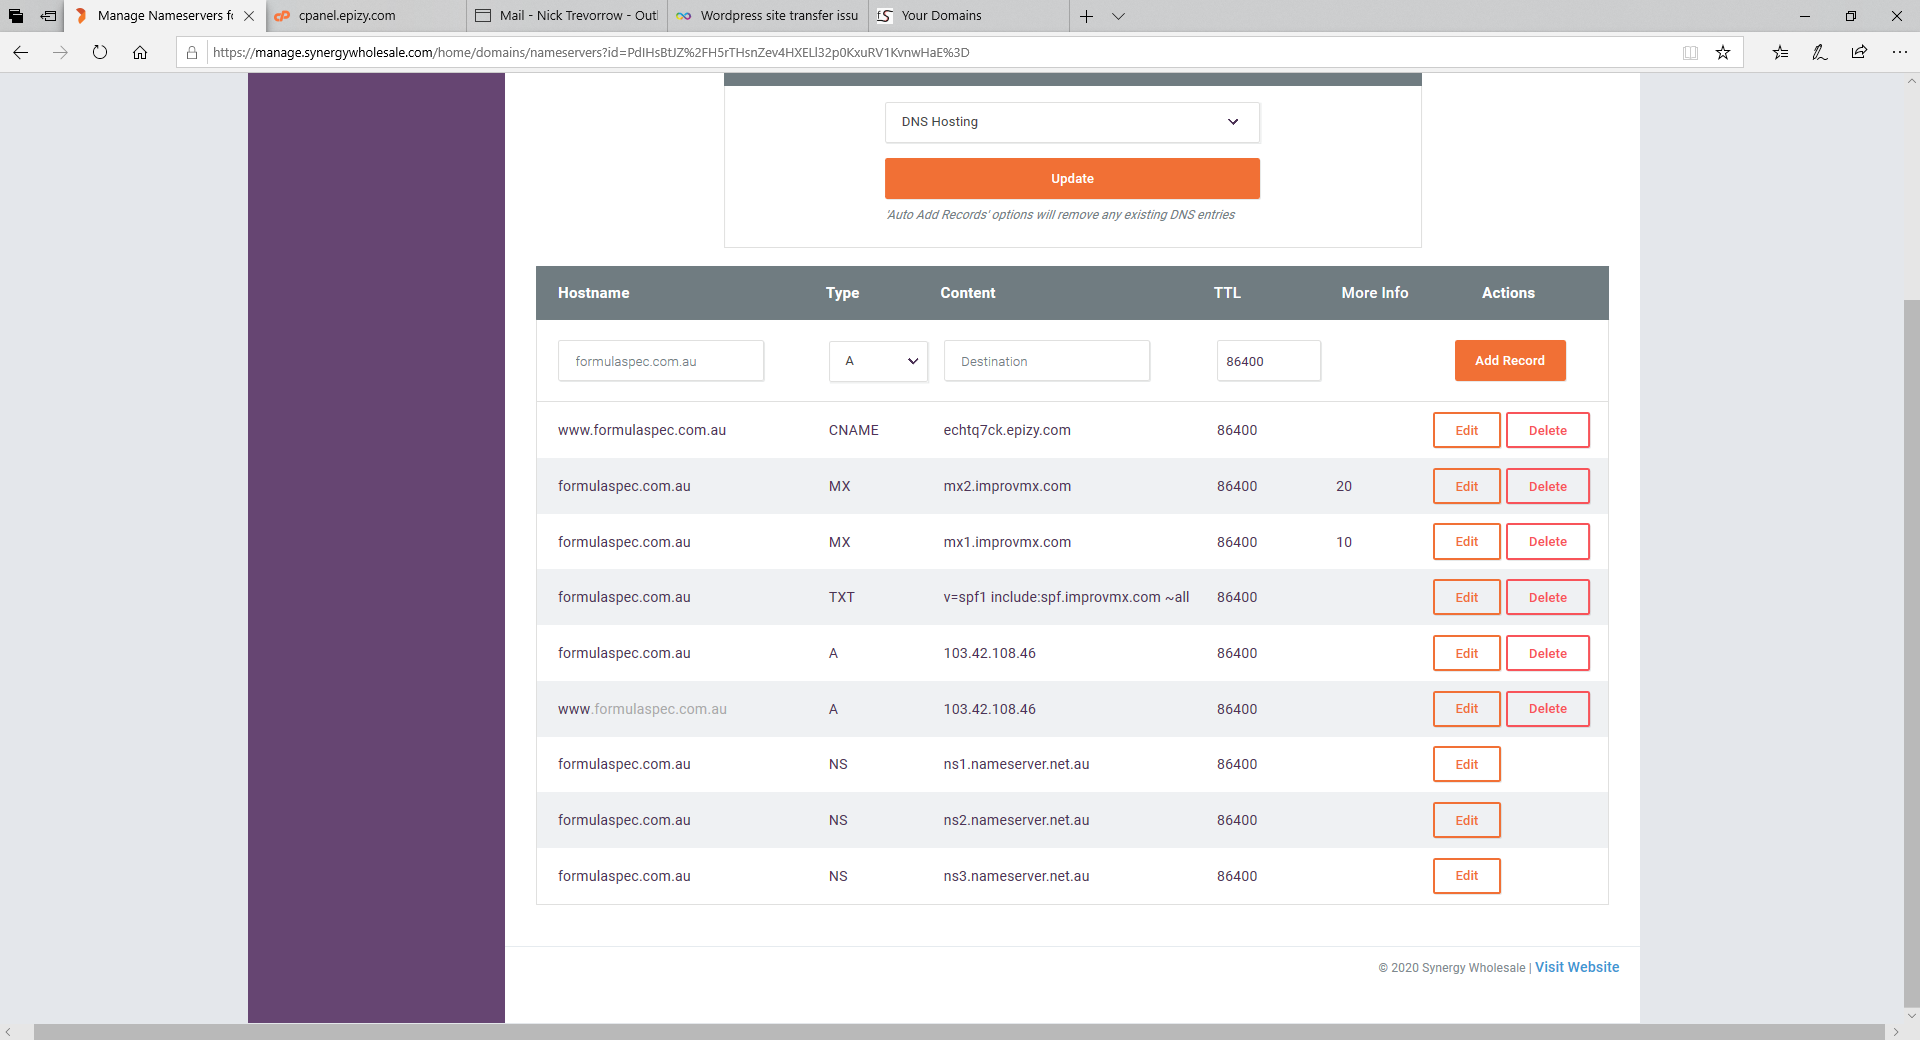This screenshot has height=1040, width=1920.
Task: Click the Home icon in toolbar
Action: [140, 53]
